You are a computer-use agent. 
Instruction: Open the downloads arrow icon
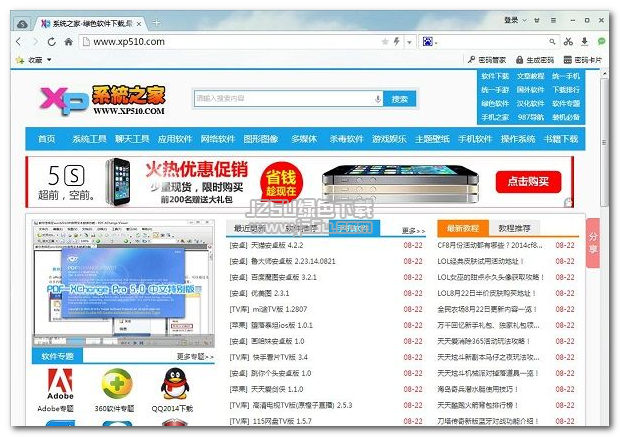(585, 41)
